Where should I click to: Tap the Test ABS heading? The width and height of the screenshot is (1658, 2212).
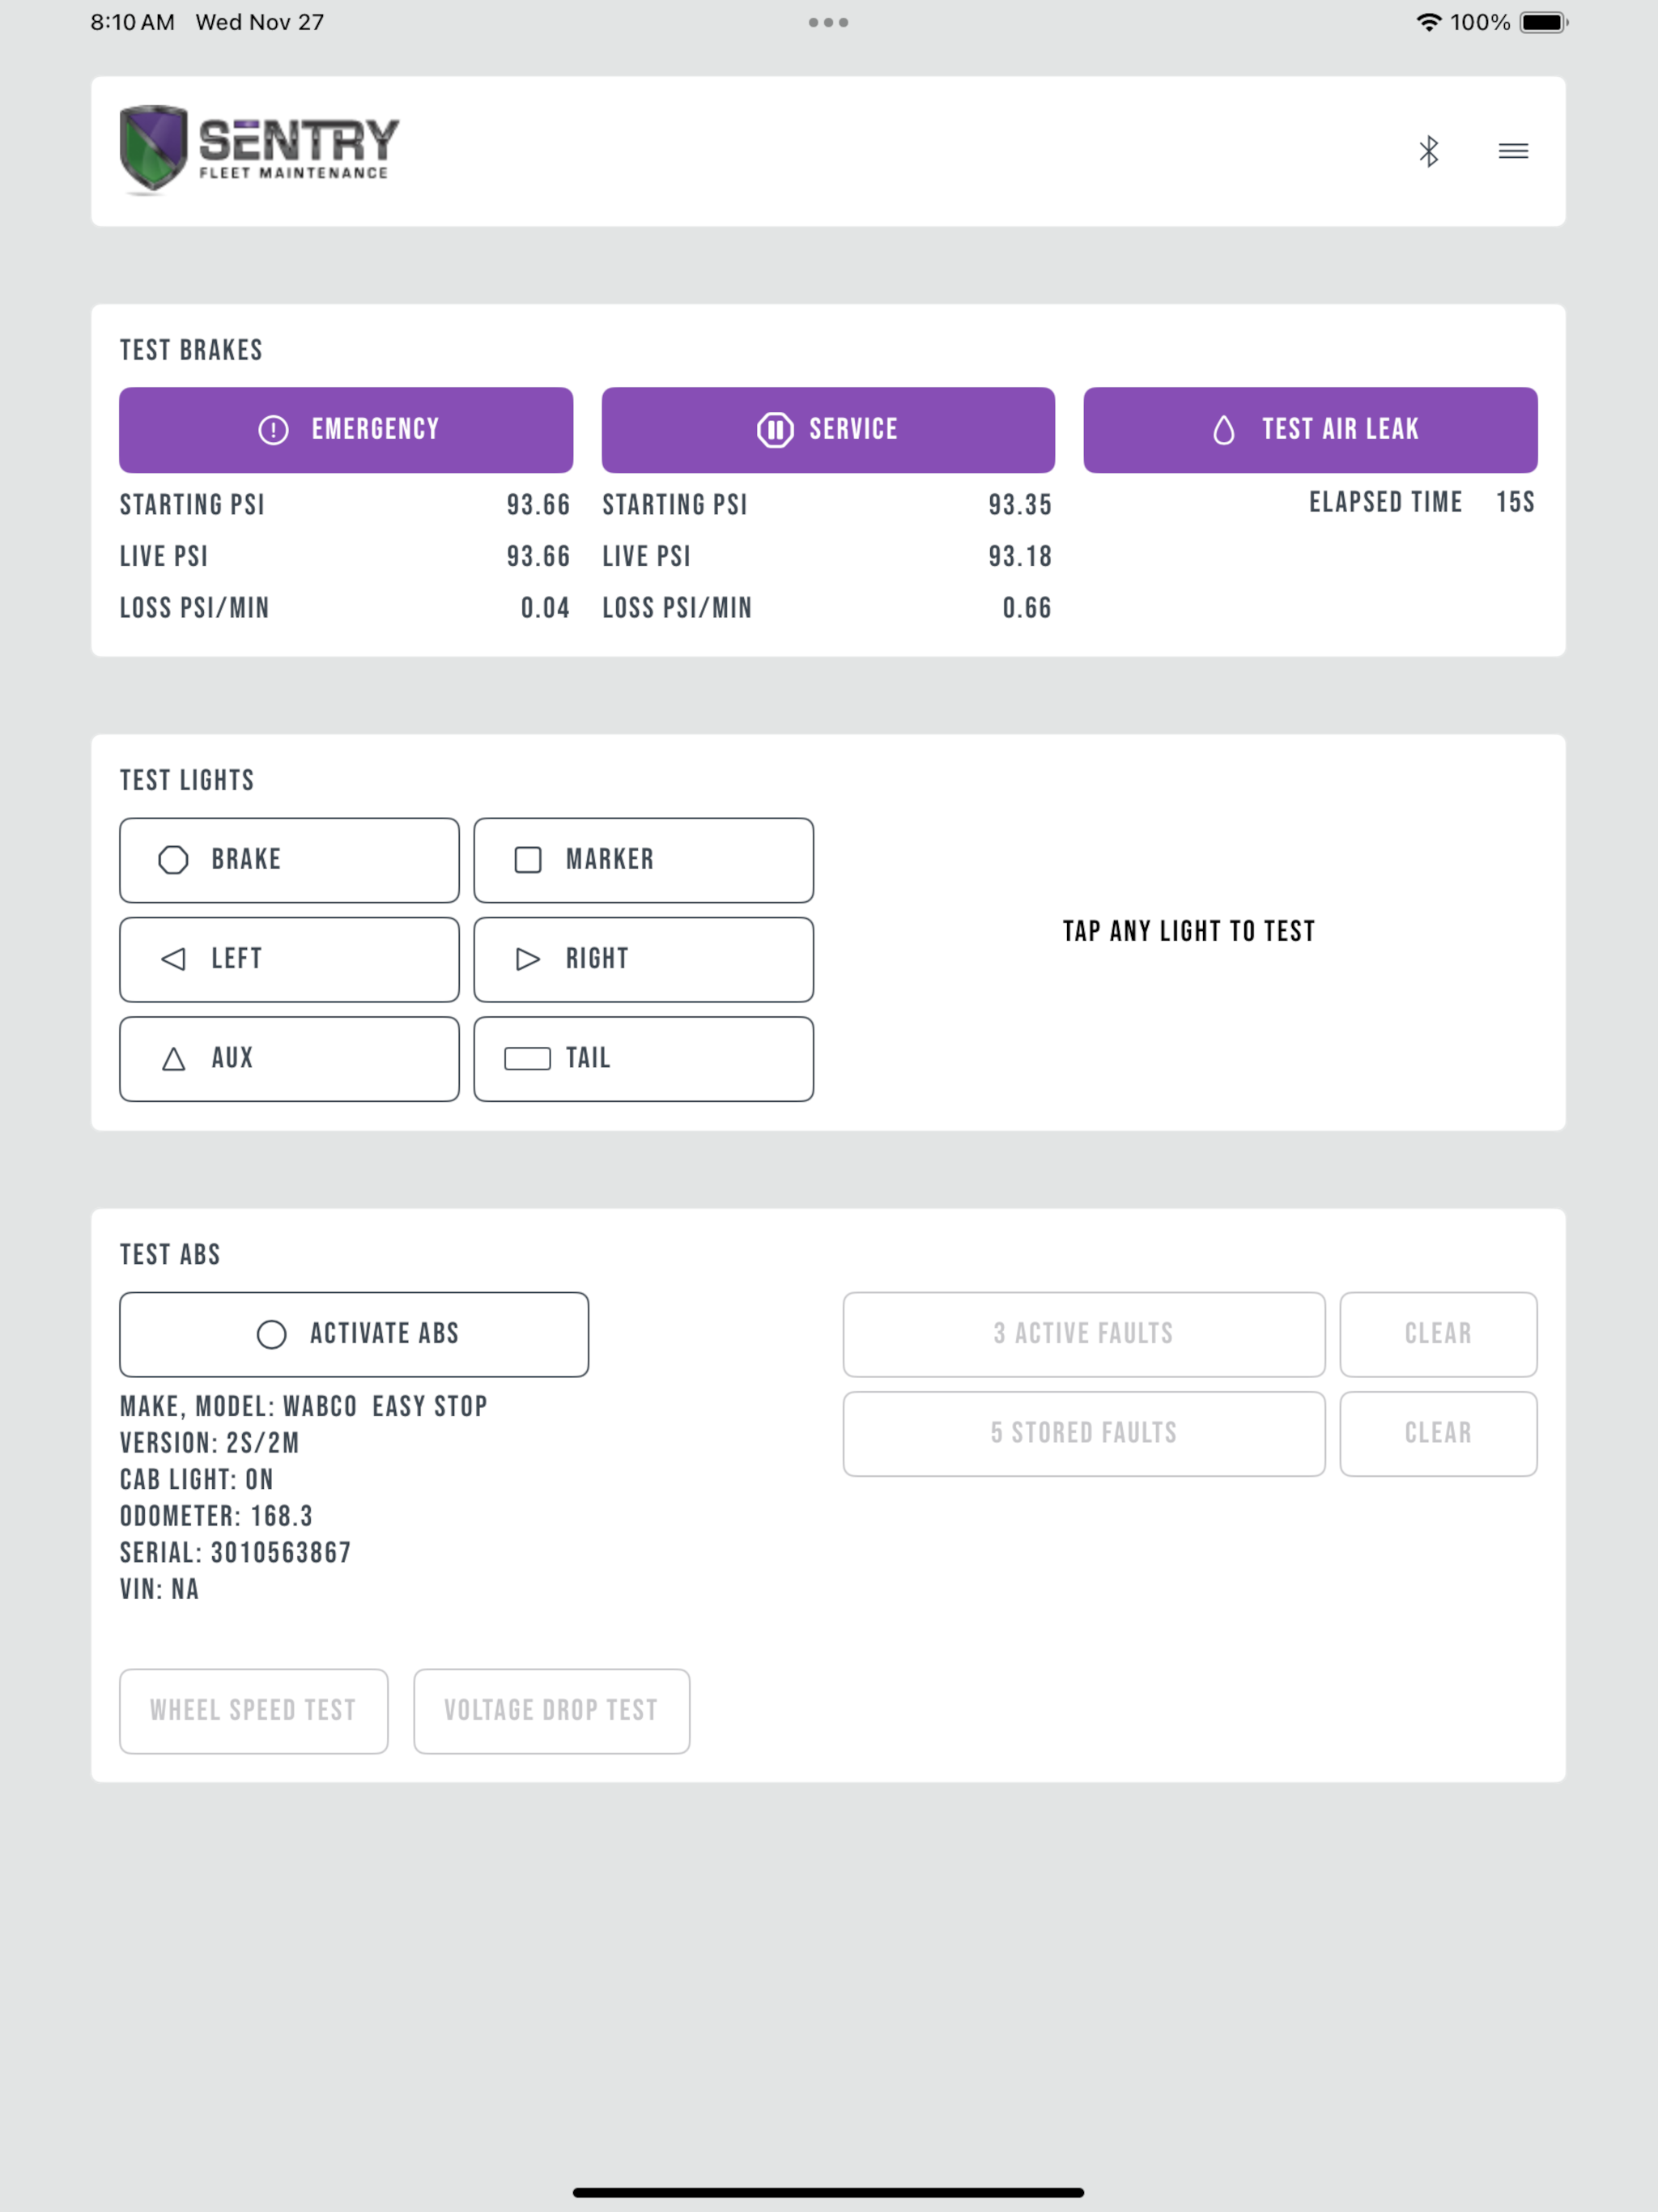click(170, 1254)
